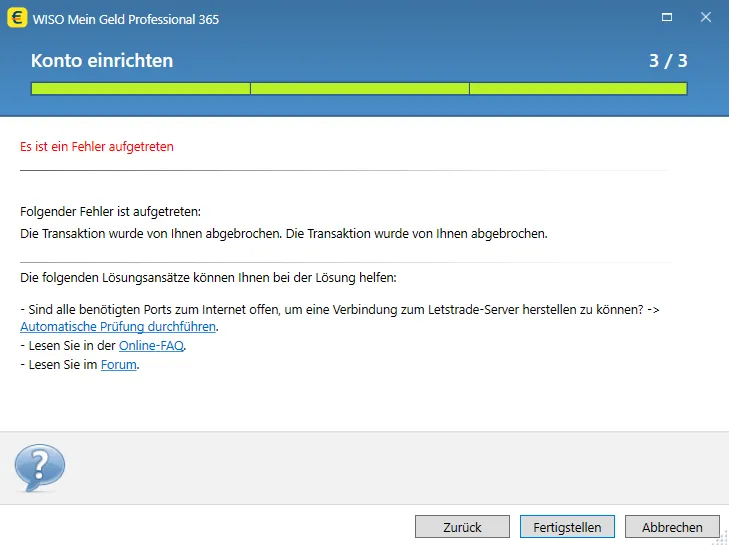Viewport: 729px width, 545px height.
Task: Visit the Forum link
Action: pos(118,365)
